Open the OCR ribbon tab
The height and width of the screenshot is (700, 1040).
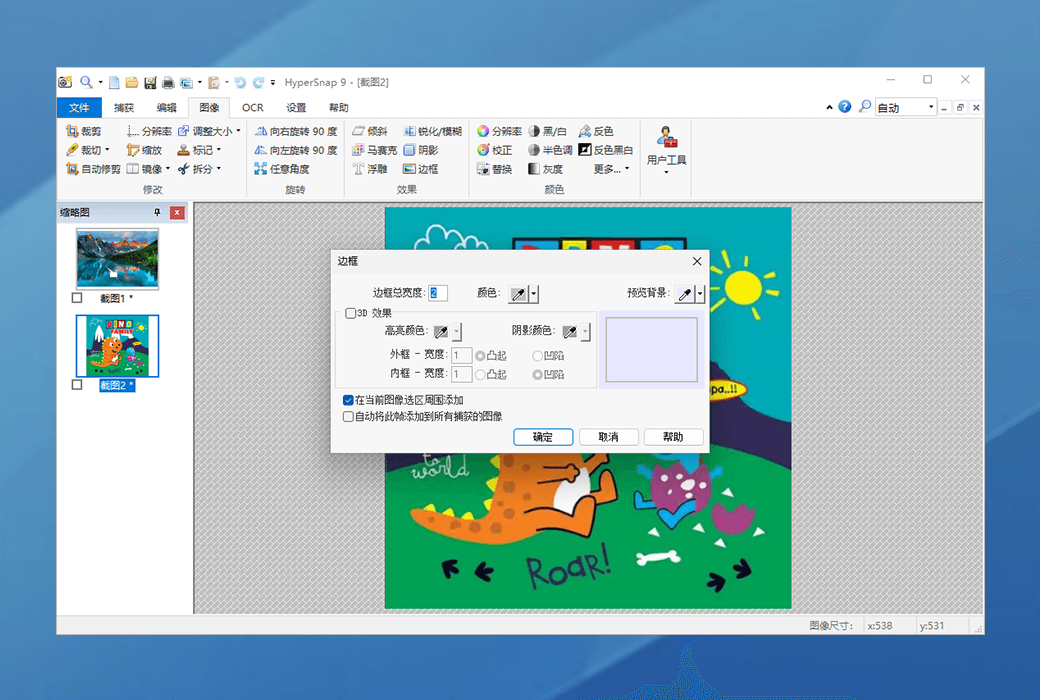pyautogui.click(x=252, y=108)
